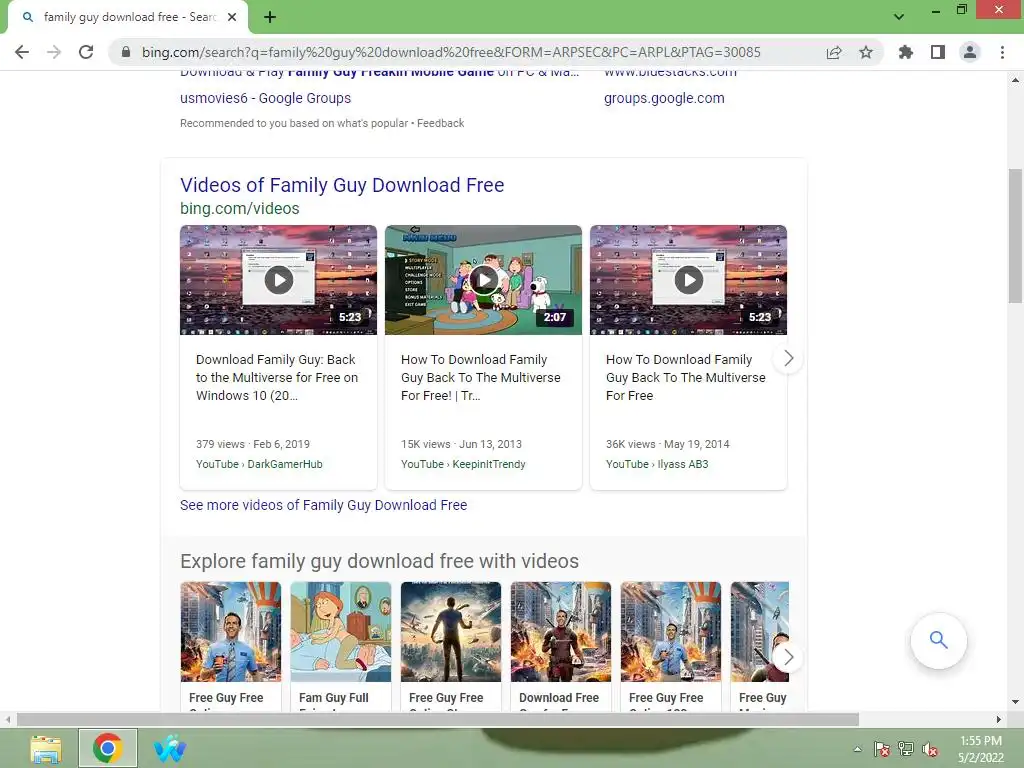Click the Feedback link
1024x768 pixels.
441,123
